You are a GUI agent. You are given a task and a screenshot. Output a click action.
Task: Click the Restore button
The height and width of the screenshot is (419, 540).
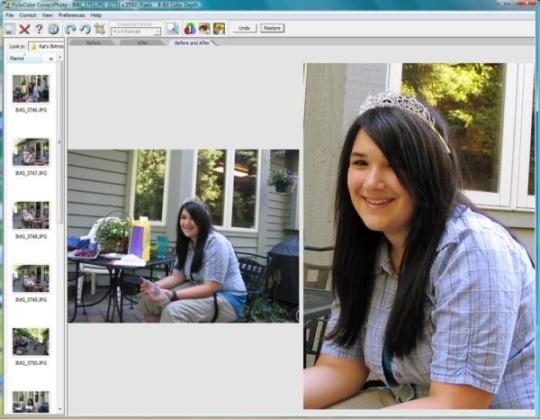pos(272,28)
